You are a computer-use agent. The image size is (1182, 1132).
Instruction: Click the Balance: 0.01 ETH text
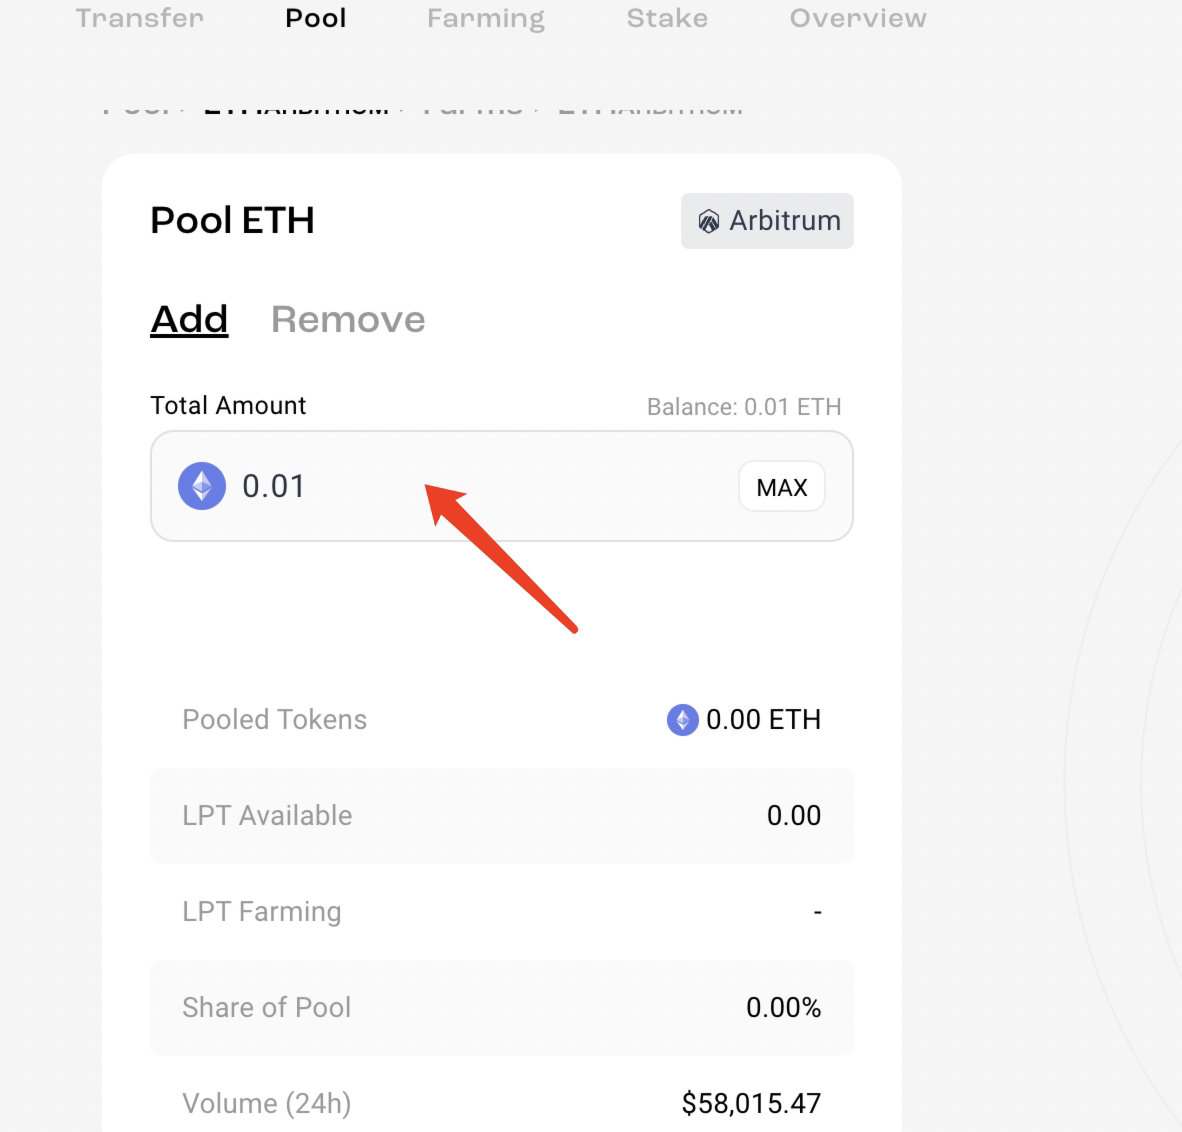(743, 407)
